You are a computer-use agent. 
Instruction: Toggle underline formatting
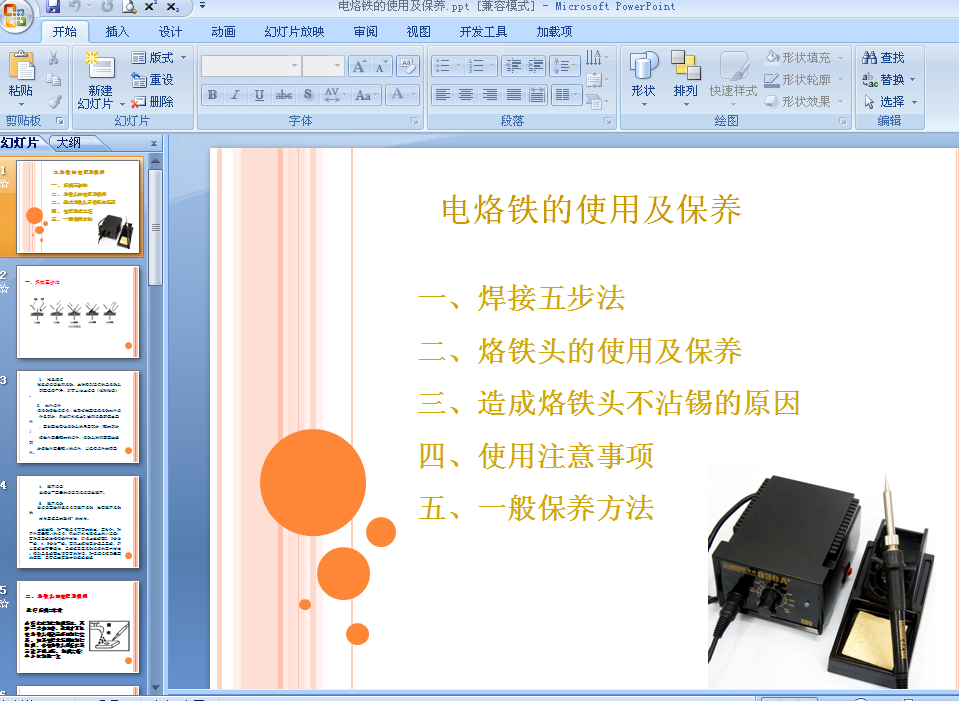click(x=259, y=95)
